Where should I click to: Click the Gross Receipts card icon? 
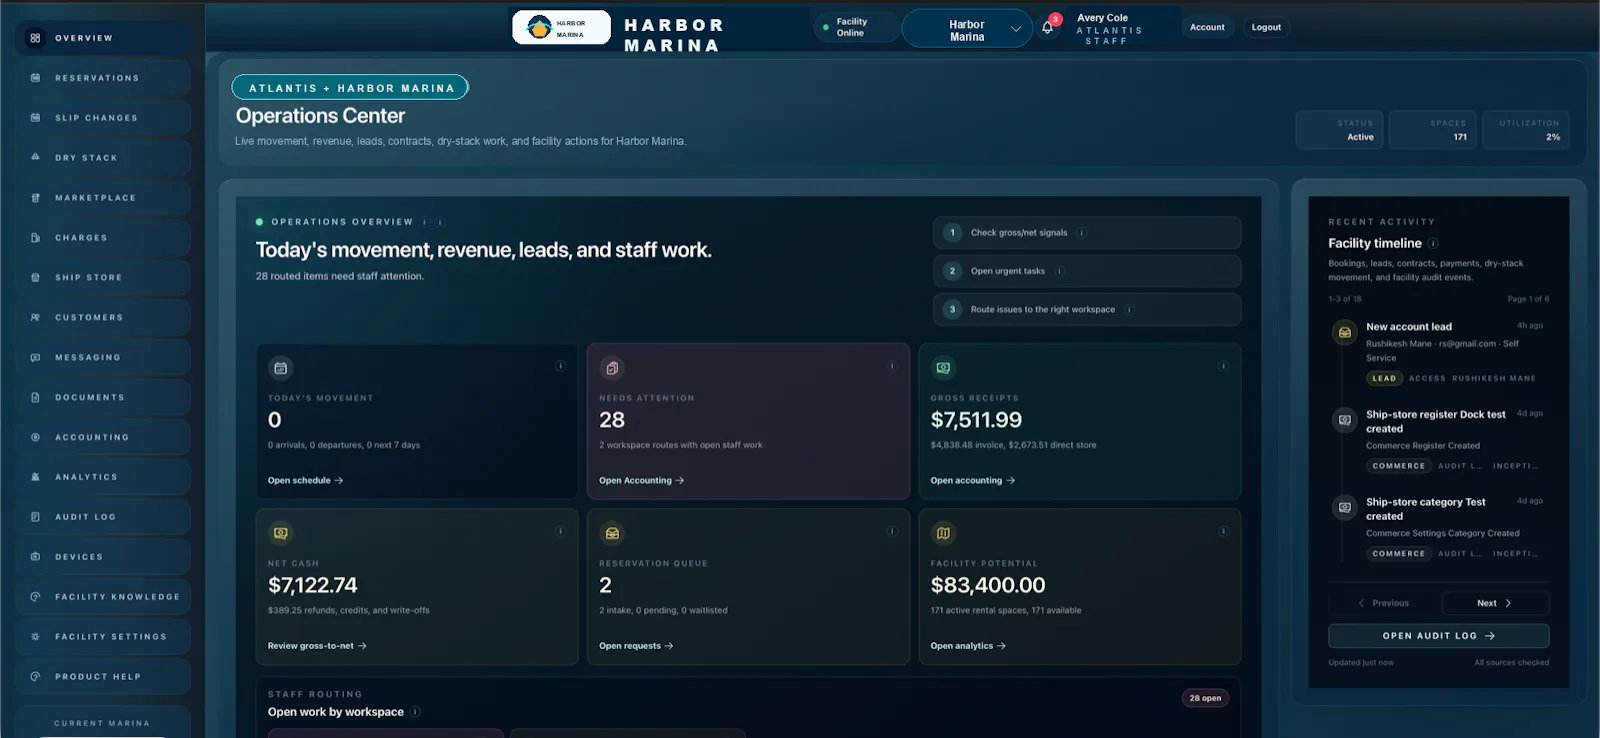943,368
